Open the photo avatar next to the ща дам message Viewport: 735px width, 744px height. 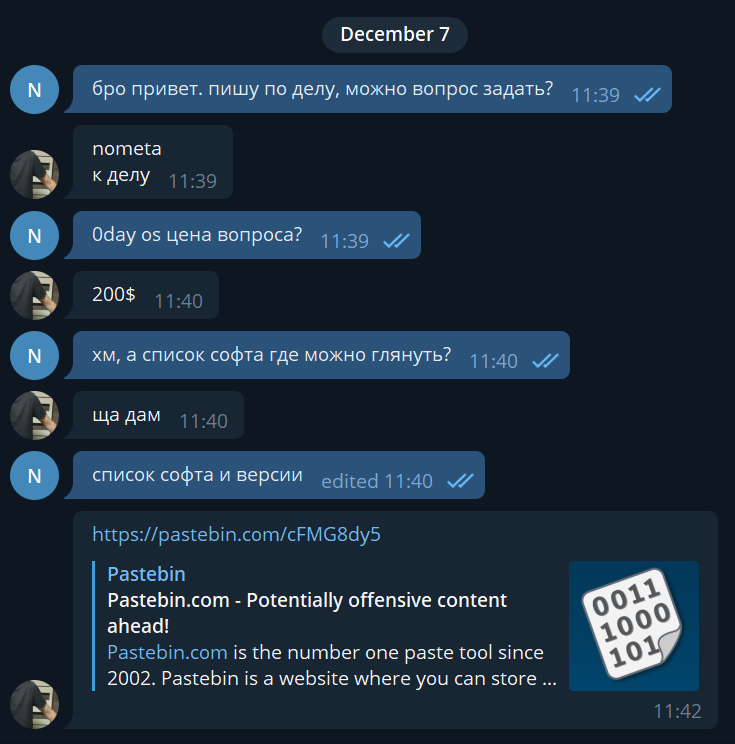(34, 415)
